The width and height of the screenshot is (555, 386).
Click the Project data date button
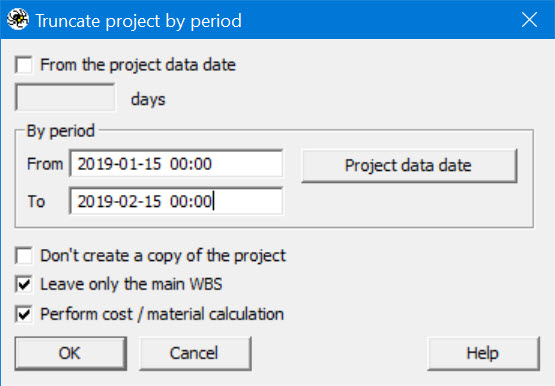tap(409, 166)
